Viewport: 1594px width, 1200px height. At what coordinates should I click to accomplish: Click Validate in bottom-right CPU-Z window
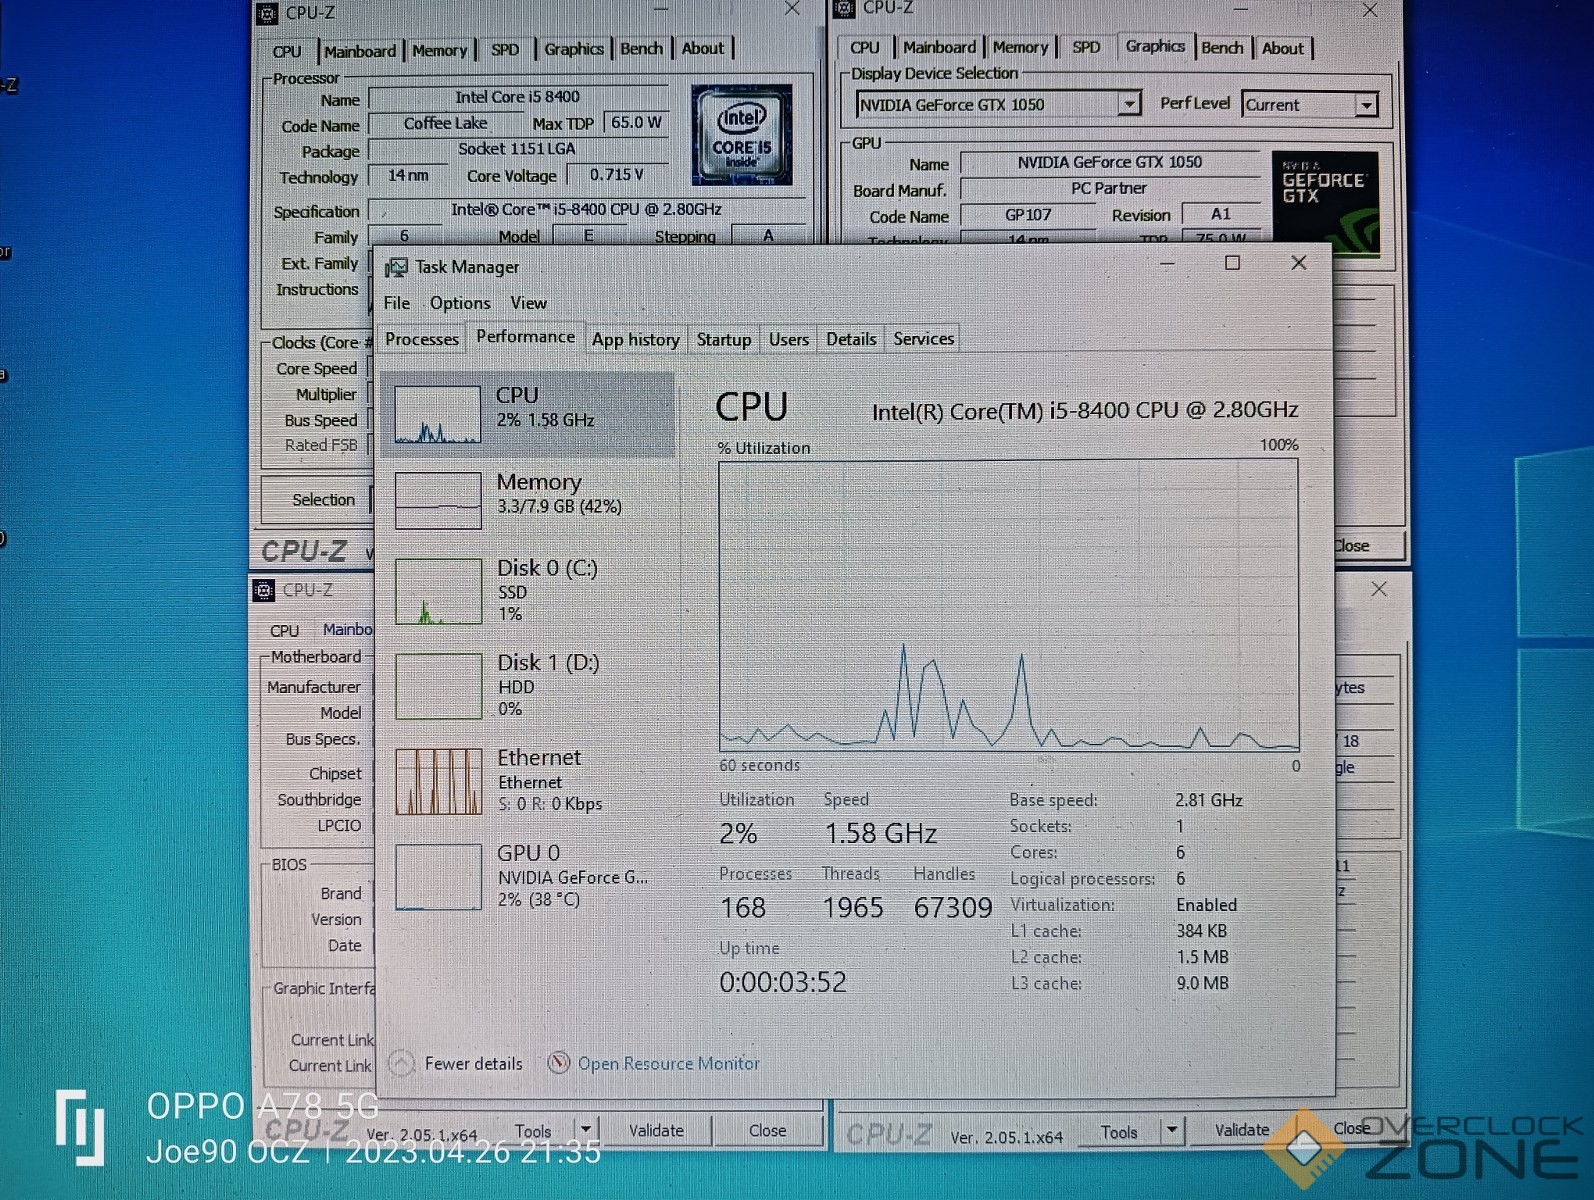[x=1242, y=1130]
